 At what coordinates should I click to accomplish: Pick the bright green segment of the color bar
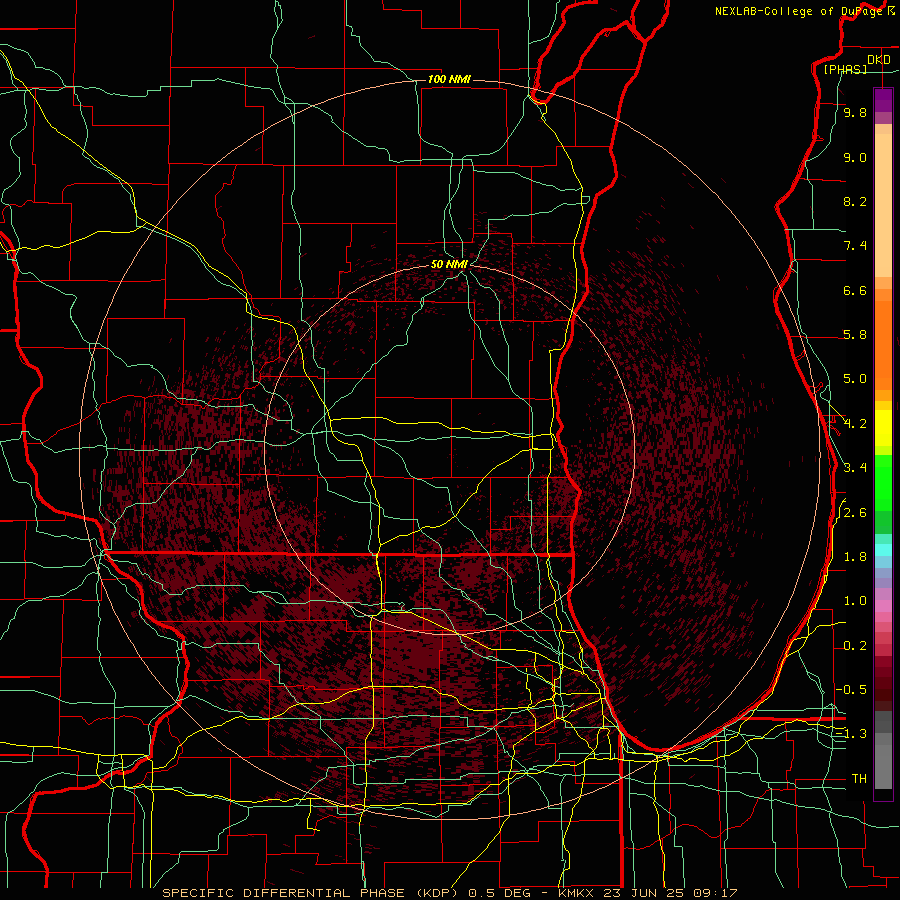coord(883,483)
